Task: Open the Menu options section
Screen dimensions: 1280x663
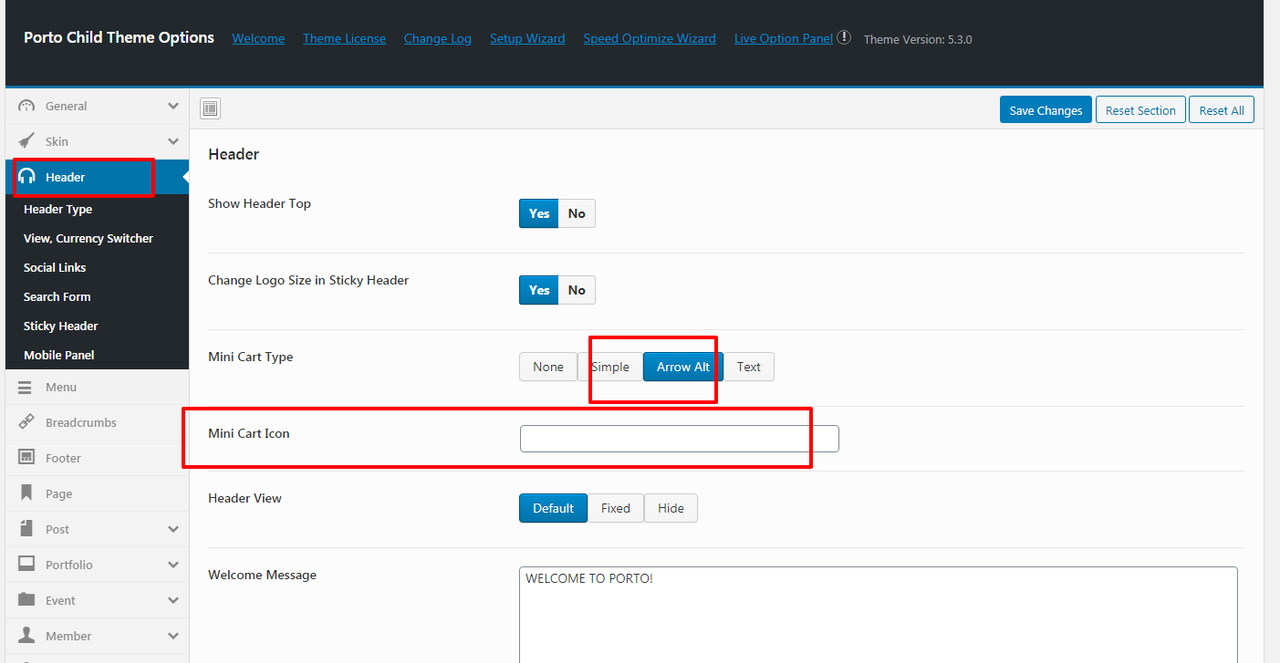Action: [x=97, y=387]
